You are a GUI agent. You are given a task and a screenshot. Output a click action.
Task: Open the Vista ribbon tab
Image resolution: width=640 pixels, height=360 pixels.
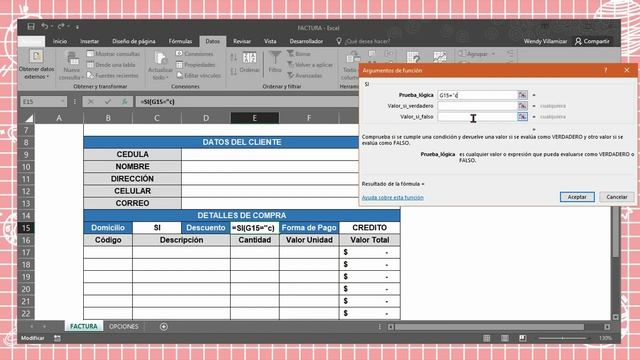tap(270, 41)
